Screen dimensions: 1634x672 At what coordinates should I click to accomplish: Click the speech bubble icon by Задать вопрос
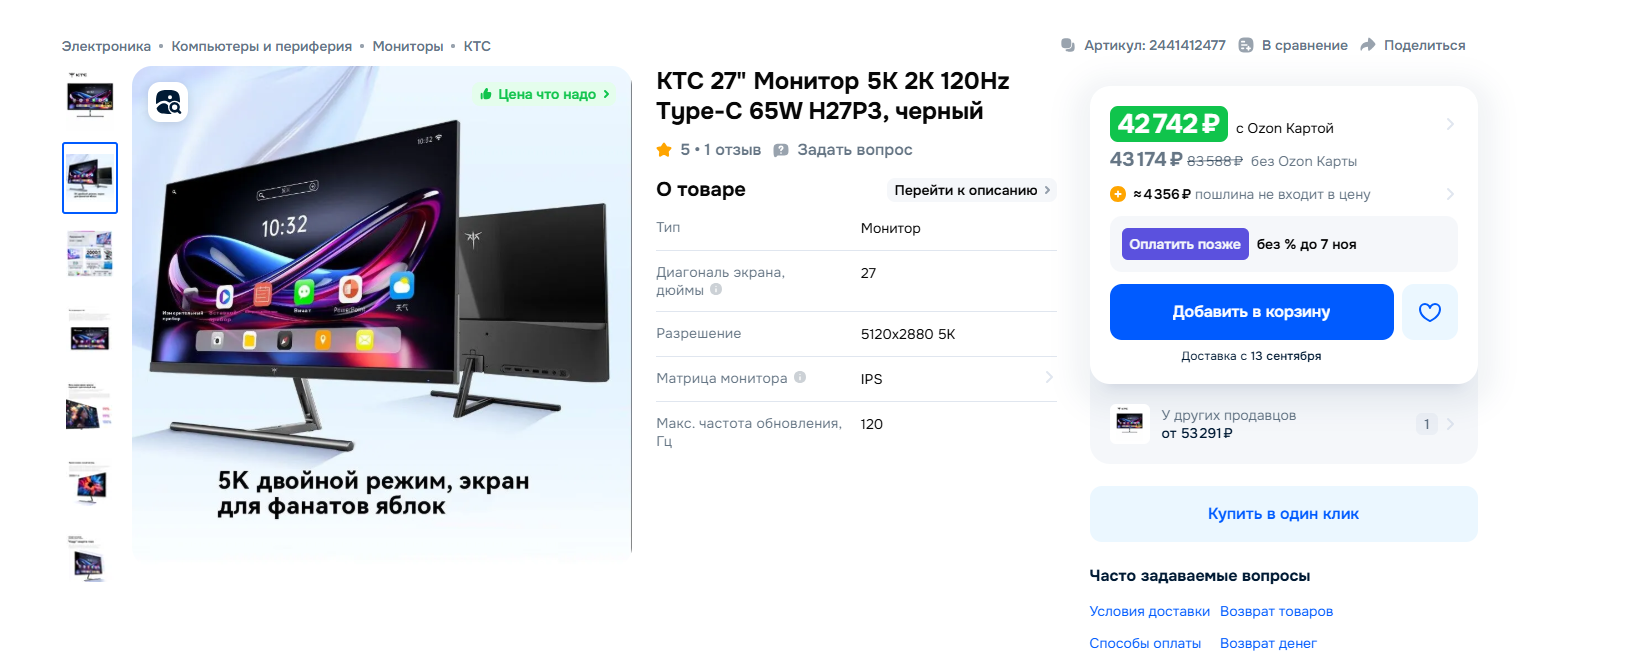(781, 150)
